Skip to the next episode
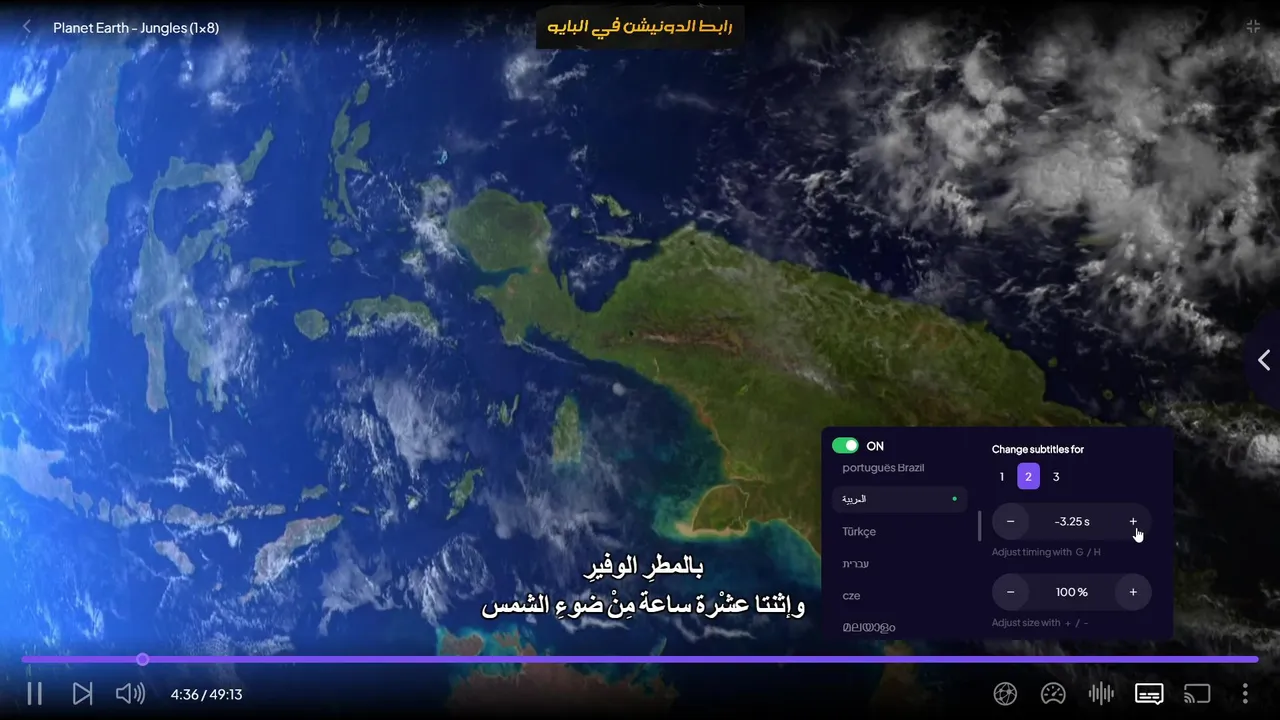This screenshot has height=720, width=1280. (82, 693)
